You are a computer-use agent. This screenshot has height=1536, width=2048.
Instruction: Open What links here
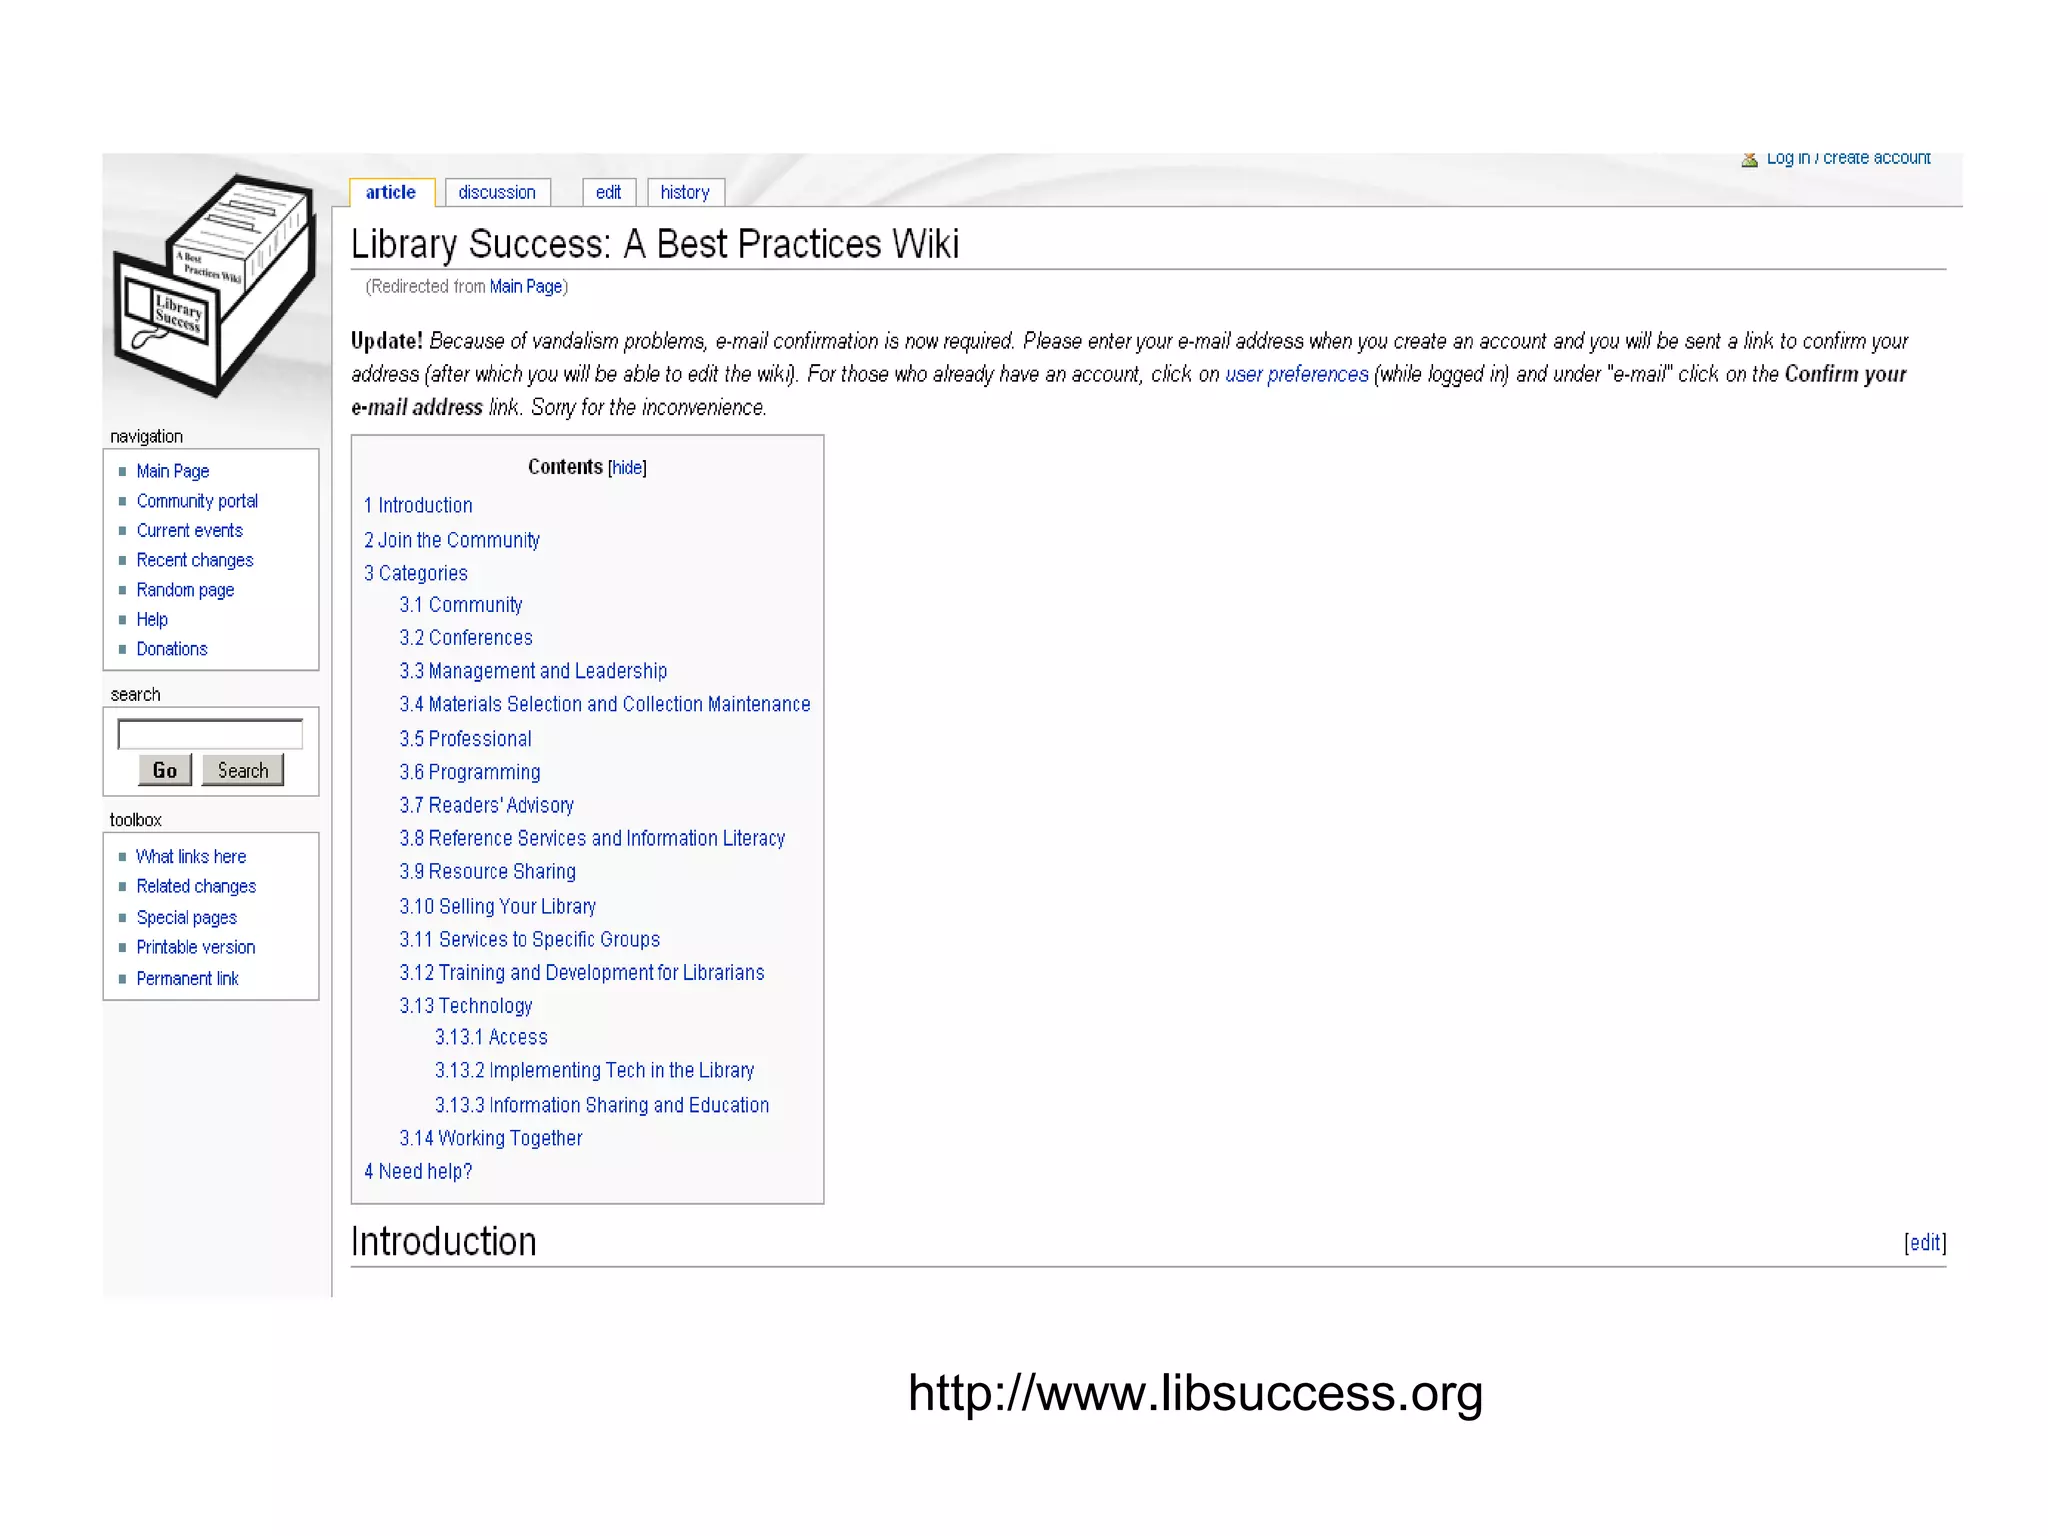point(191,857)
